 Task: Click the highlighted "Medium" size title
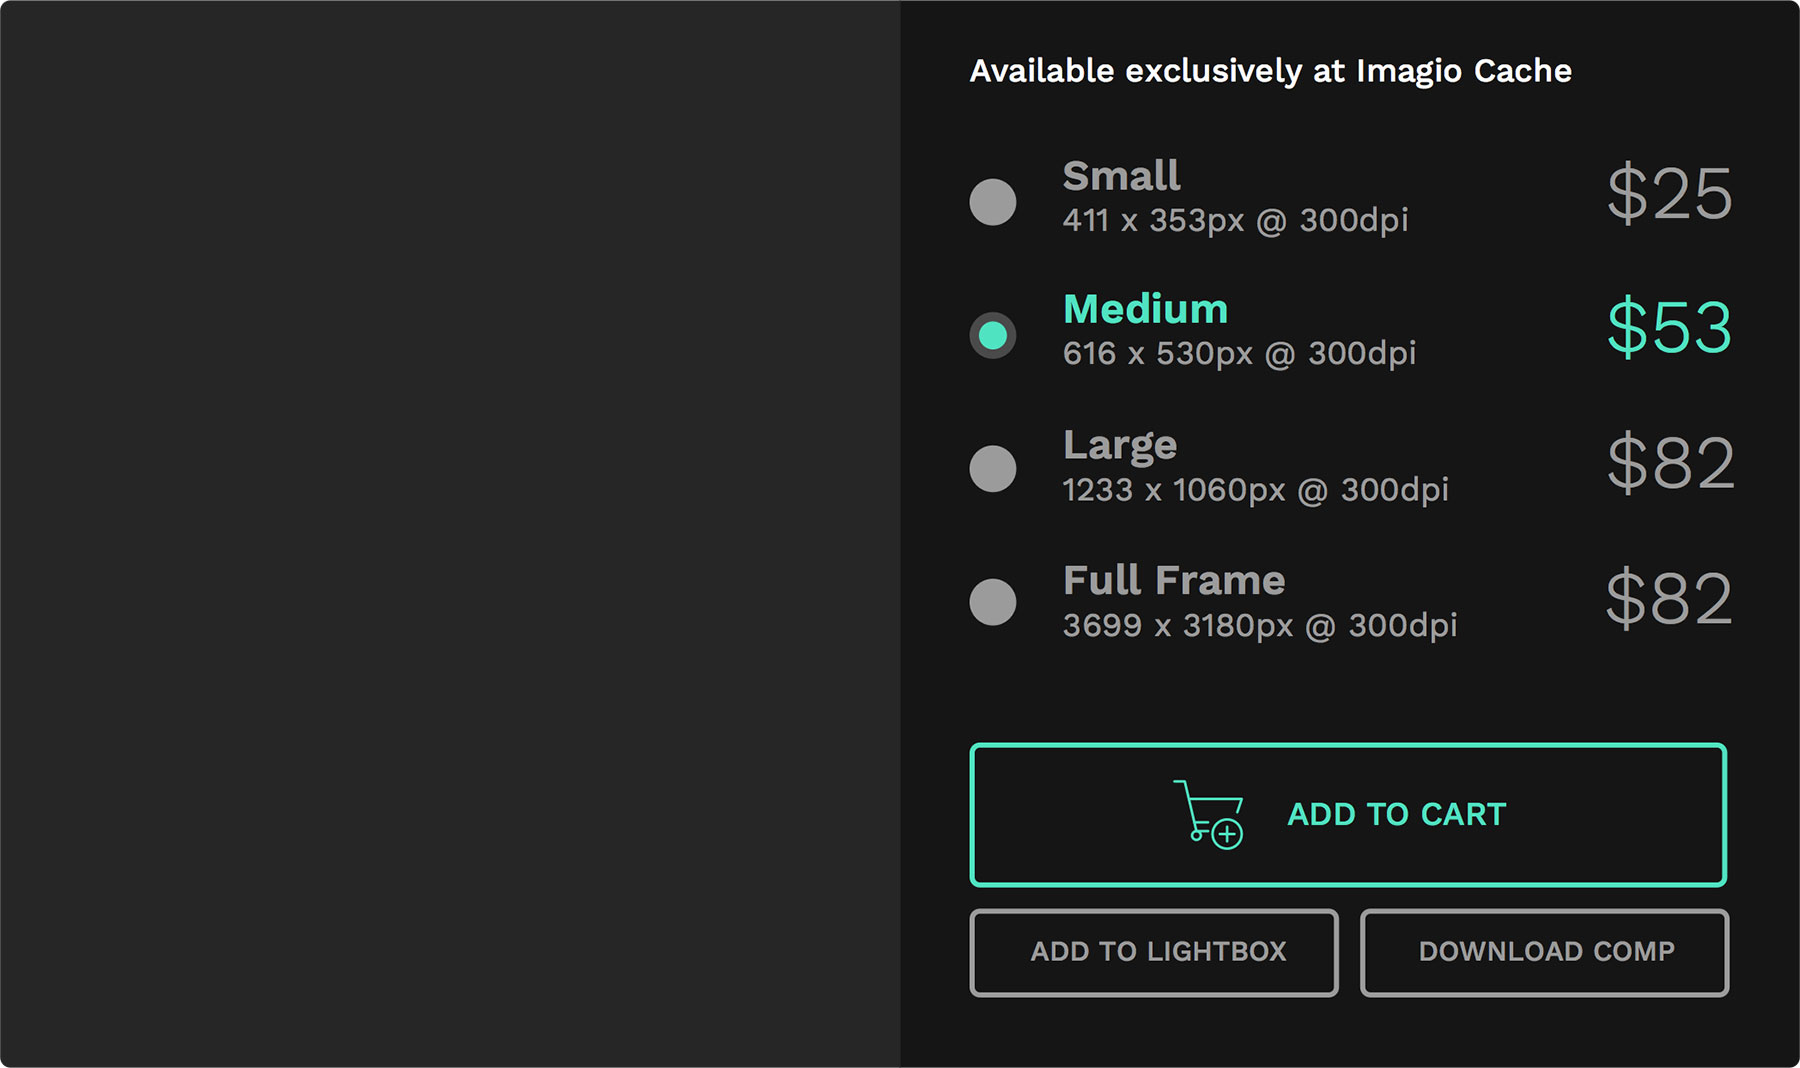tap(1145, 310)
